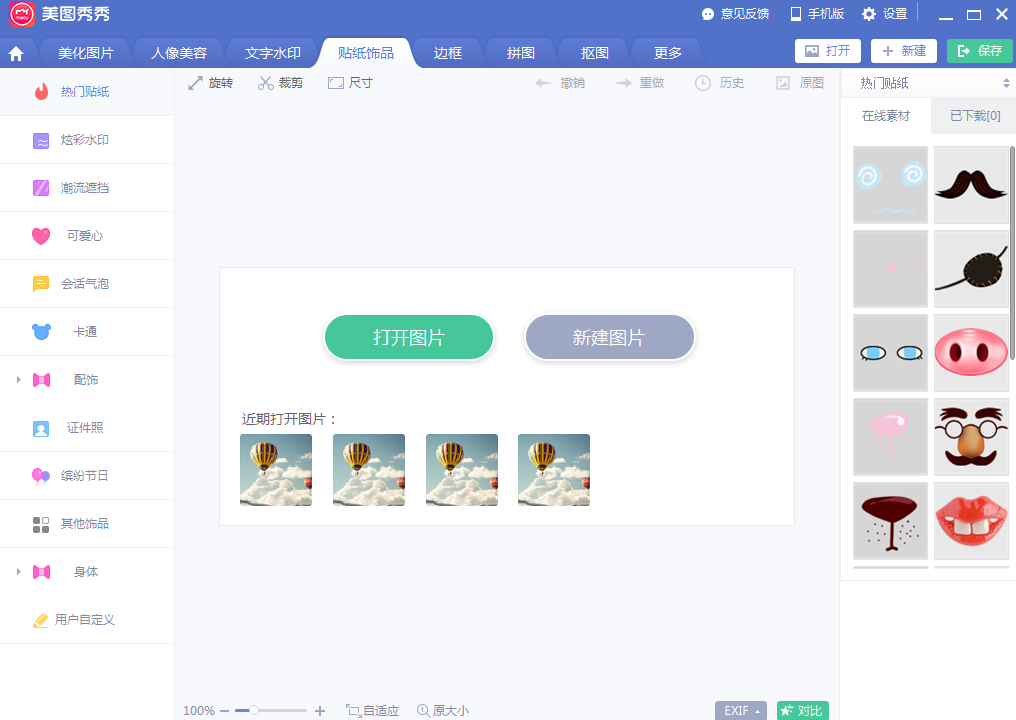Pick the eye patch sticker

point(971,269)
